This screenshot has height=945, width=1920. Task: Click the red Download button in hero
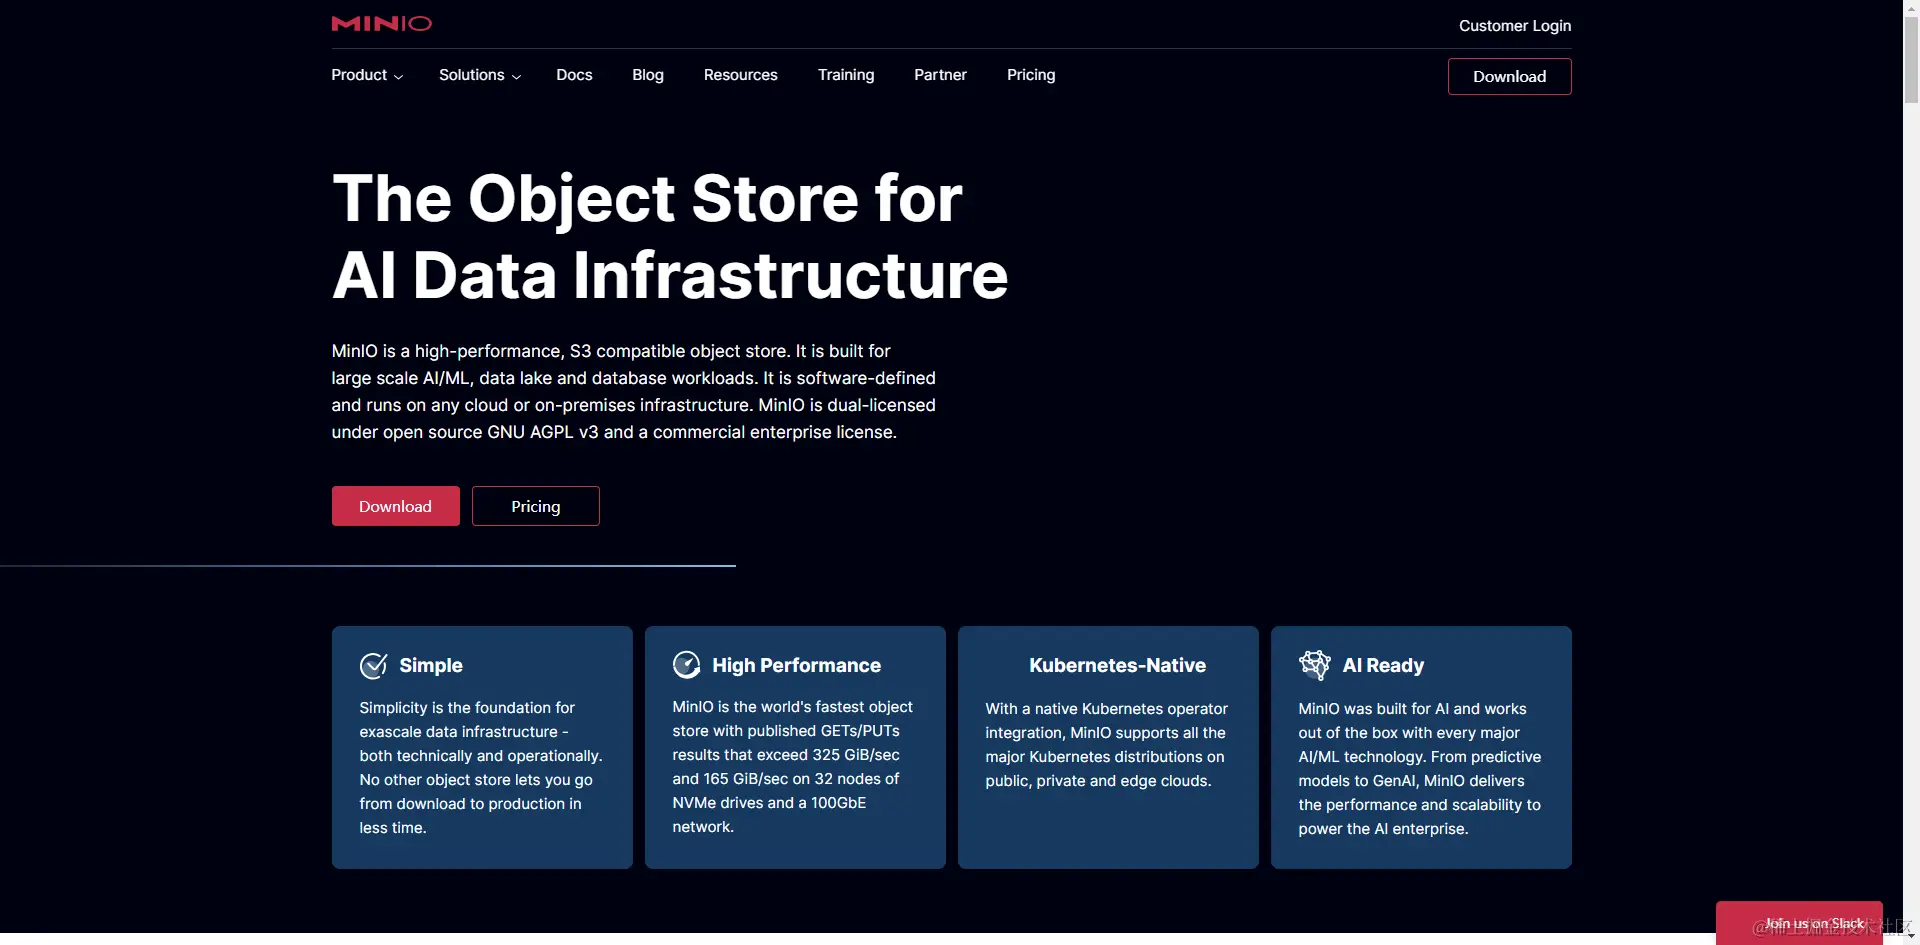pos(396,506)
